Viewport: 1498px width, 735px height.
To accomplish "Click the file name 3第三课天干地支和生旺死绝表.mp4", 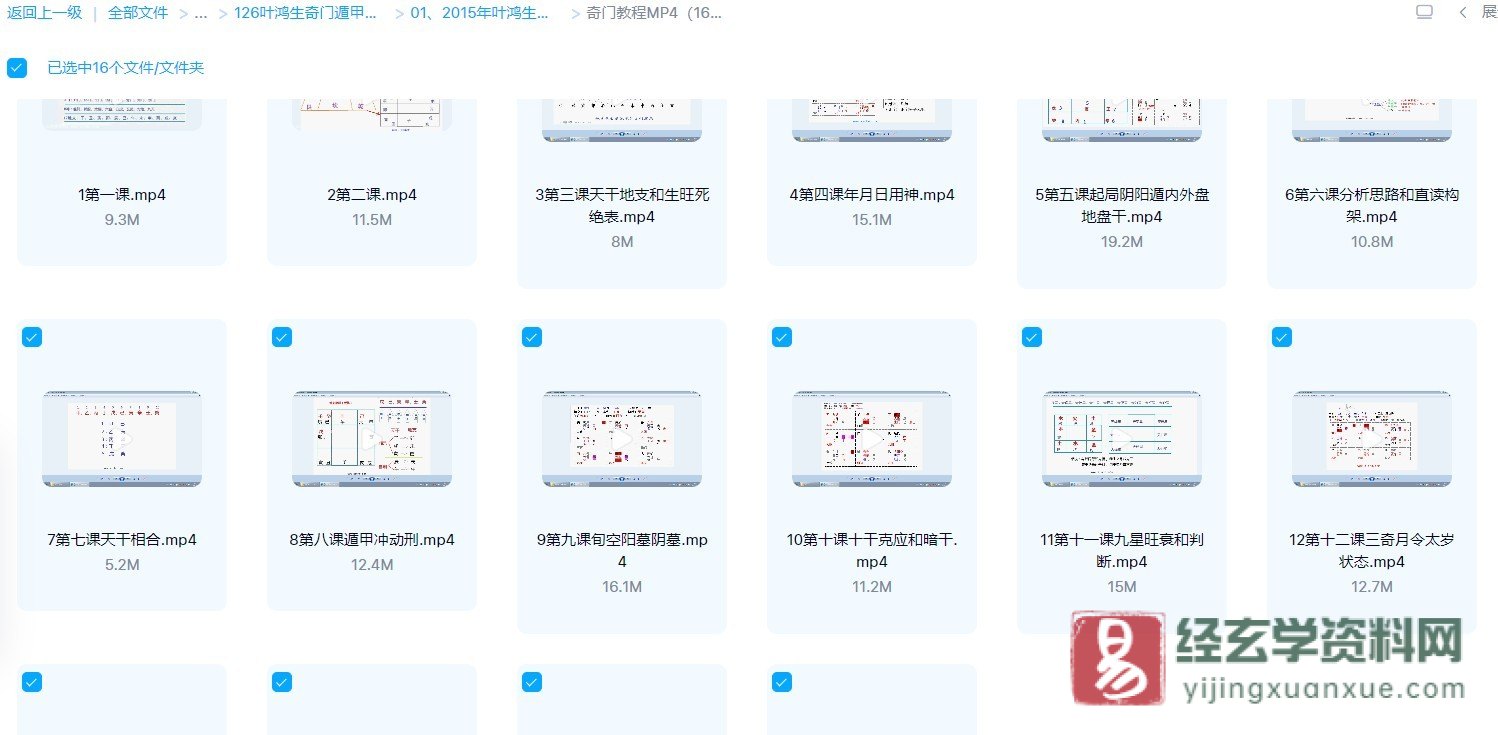I will (x=622, y=206).
